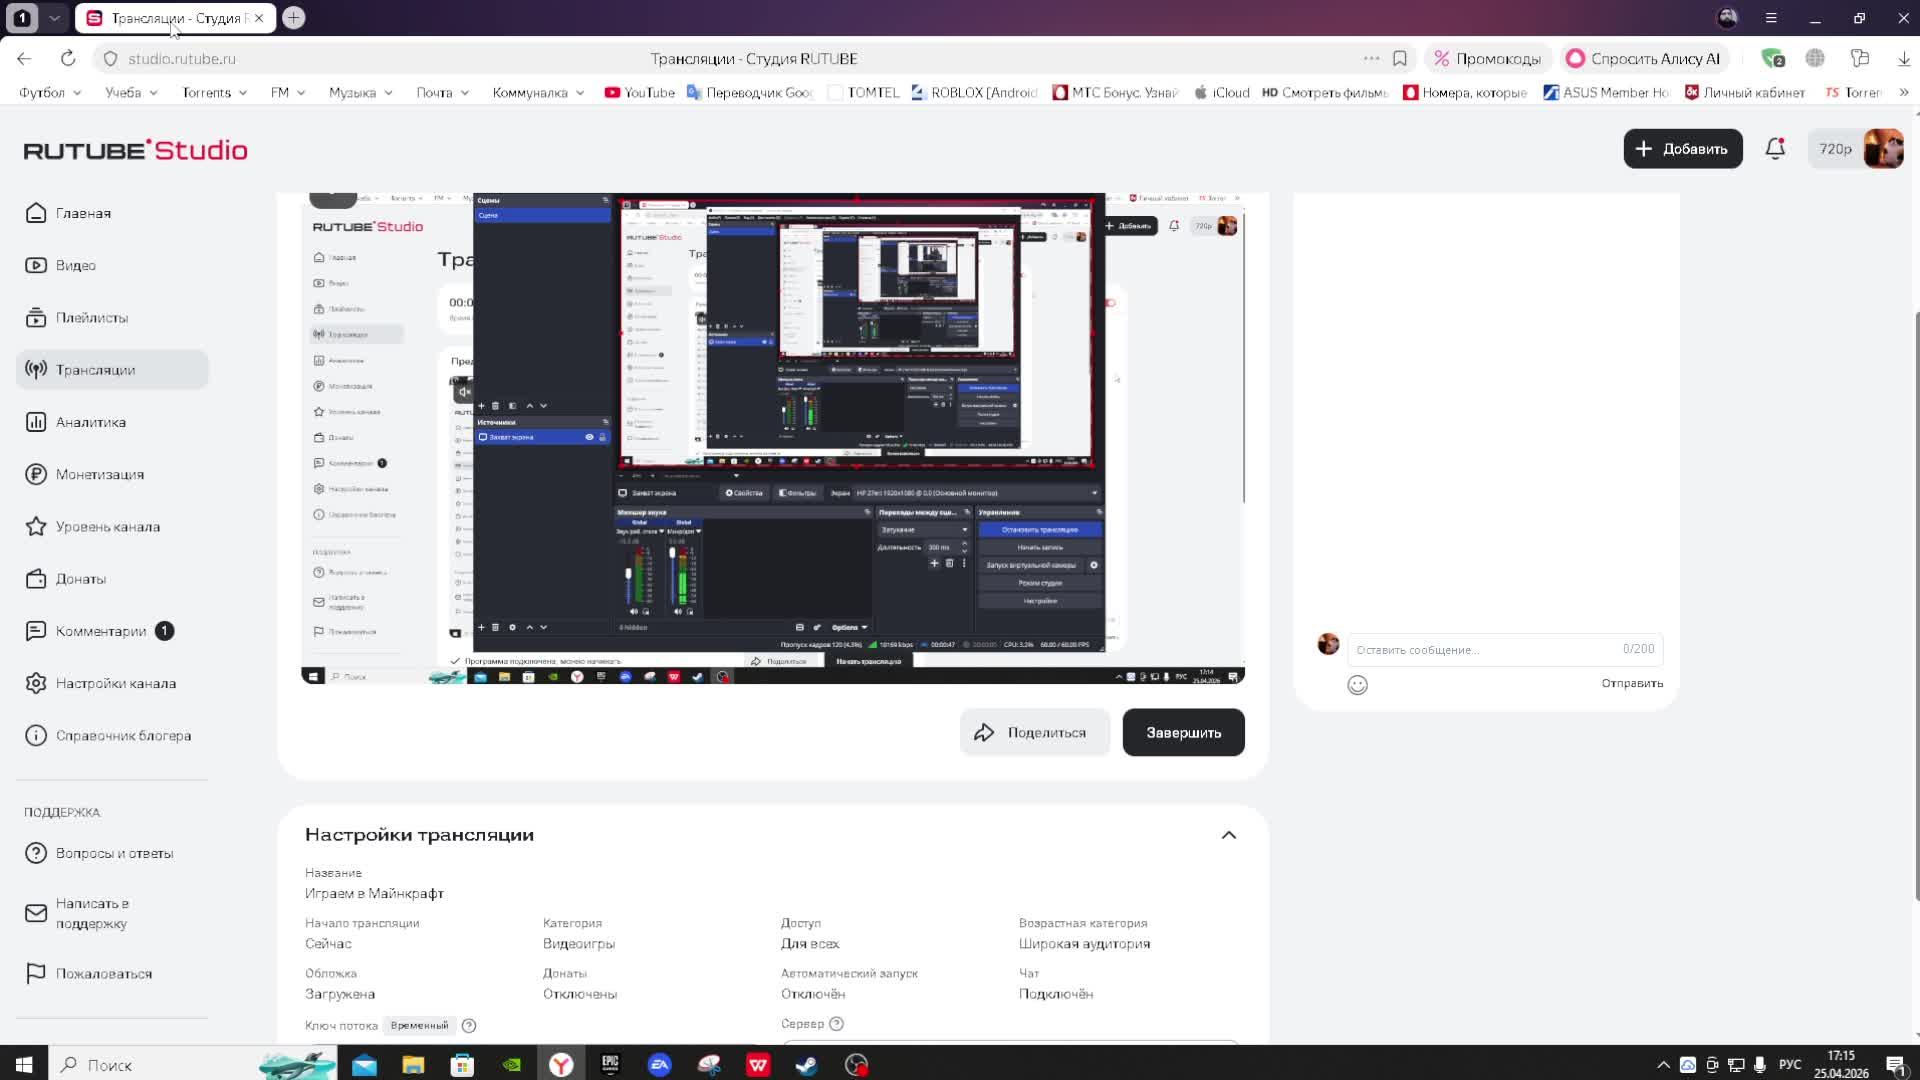Viewport: 1920px width, 1080px height.
Task: Click browser bookmark page icon
Action: coord(1400,59)
